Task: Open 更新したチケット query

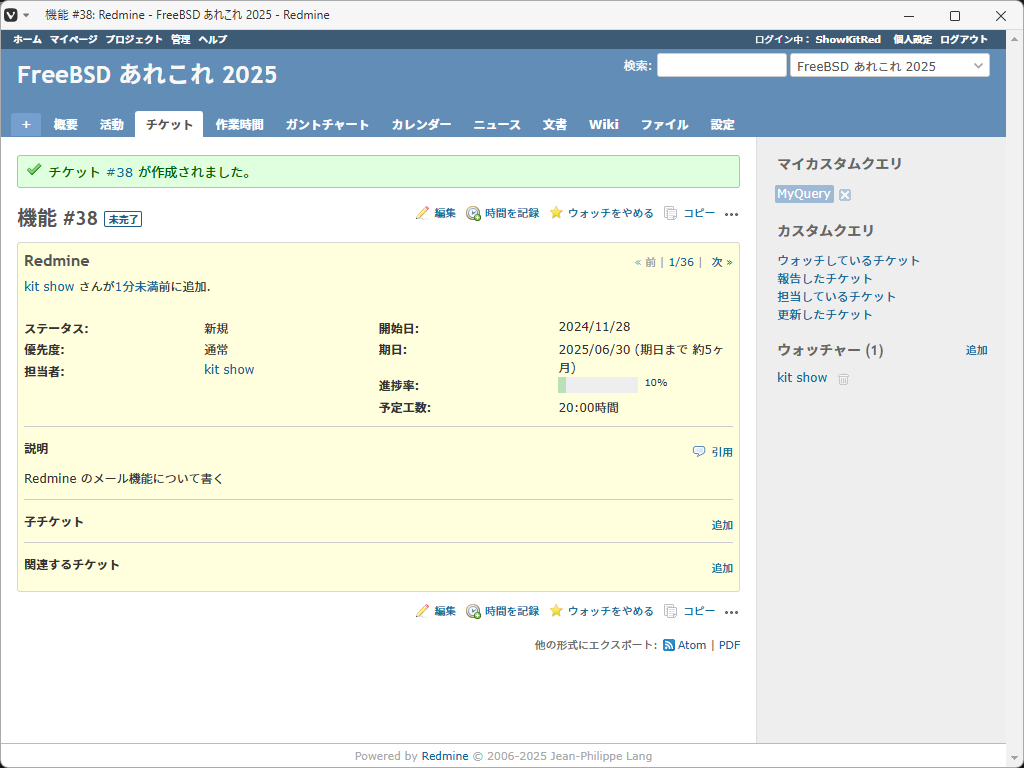Action: coord(825,315)
